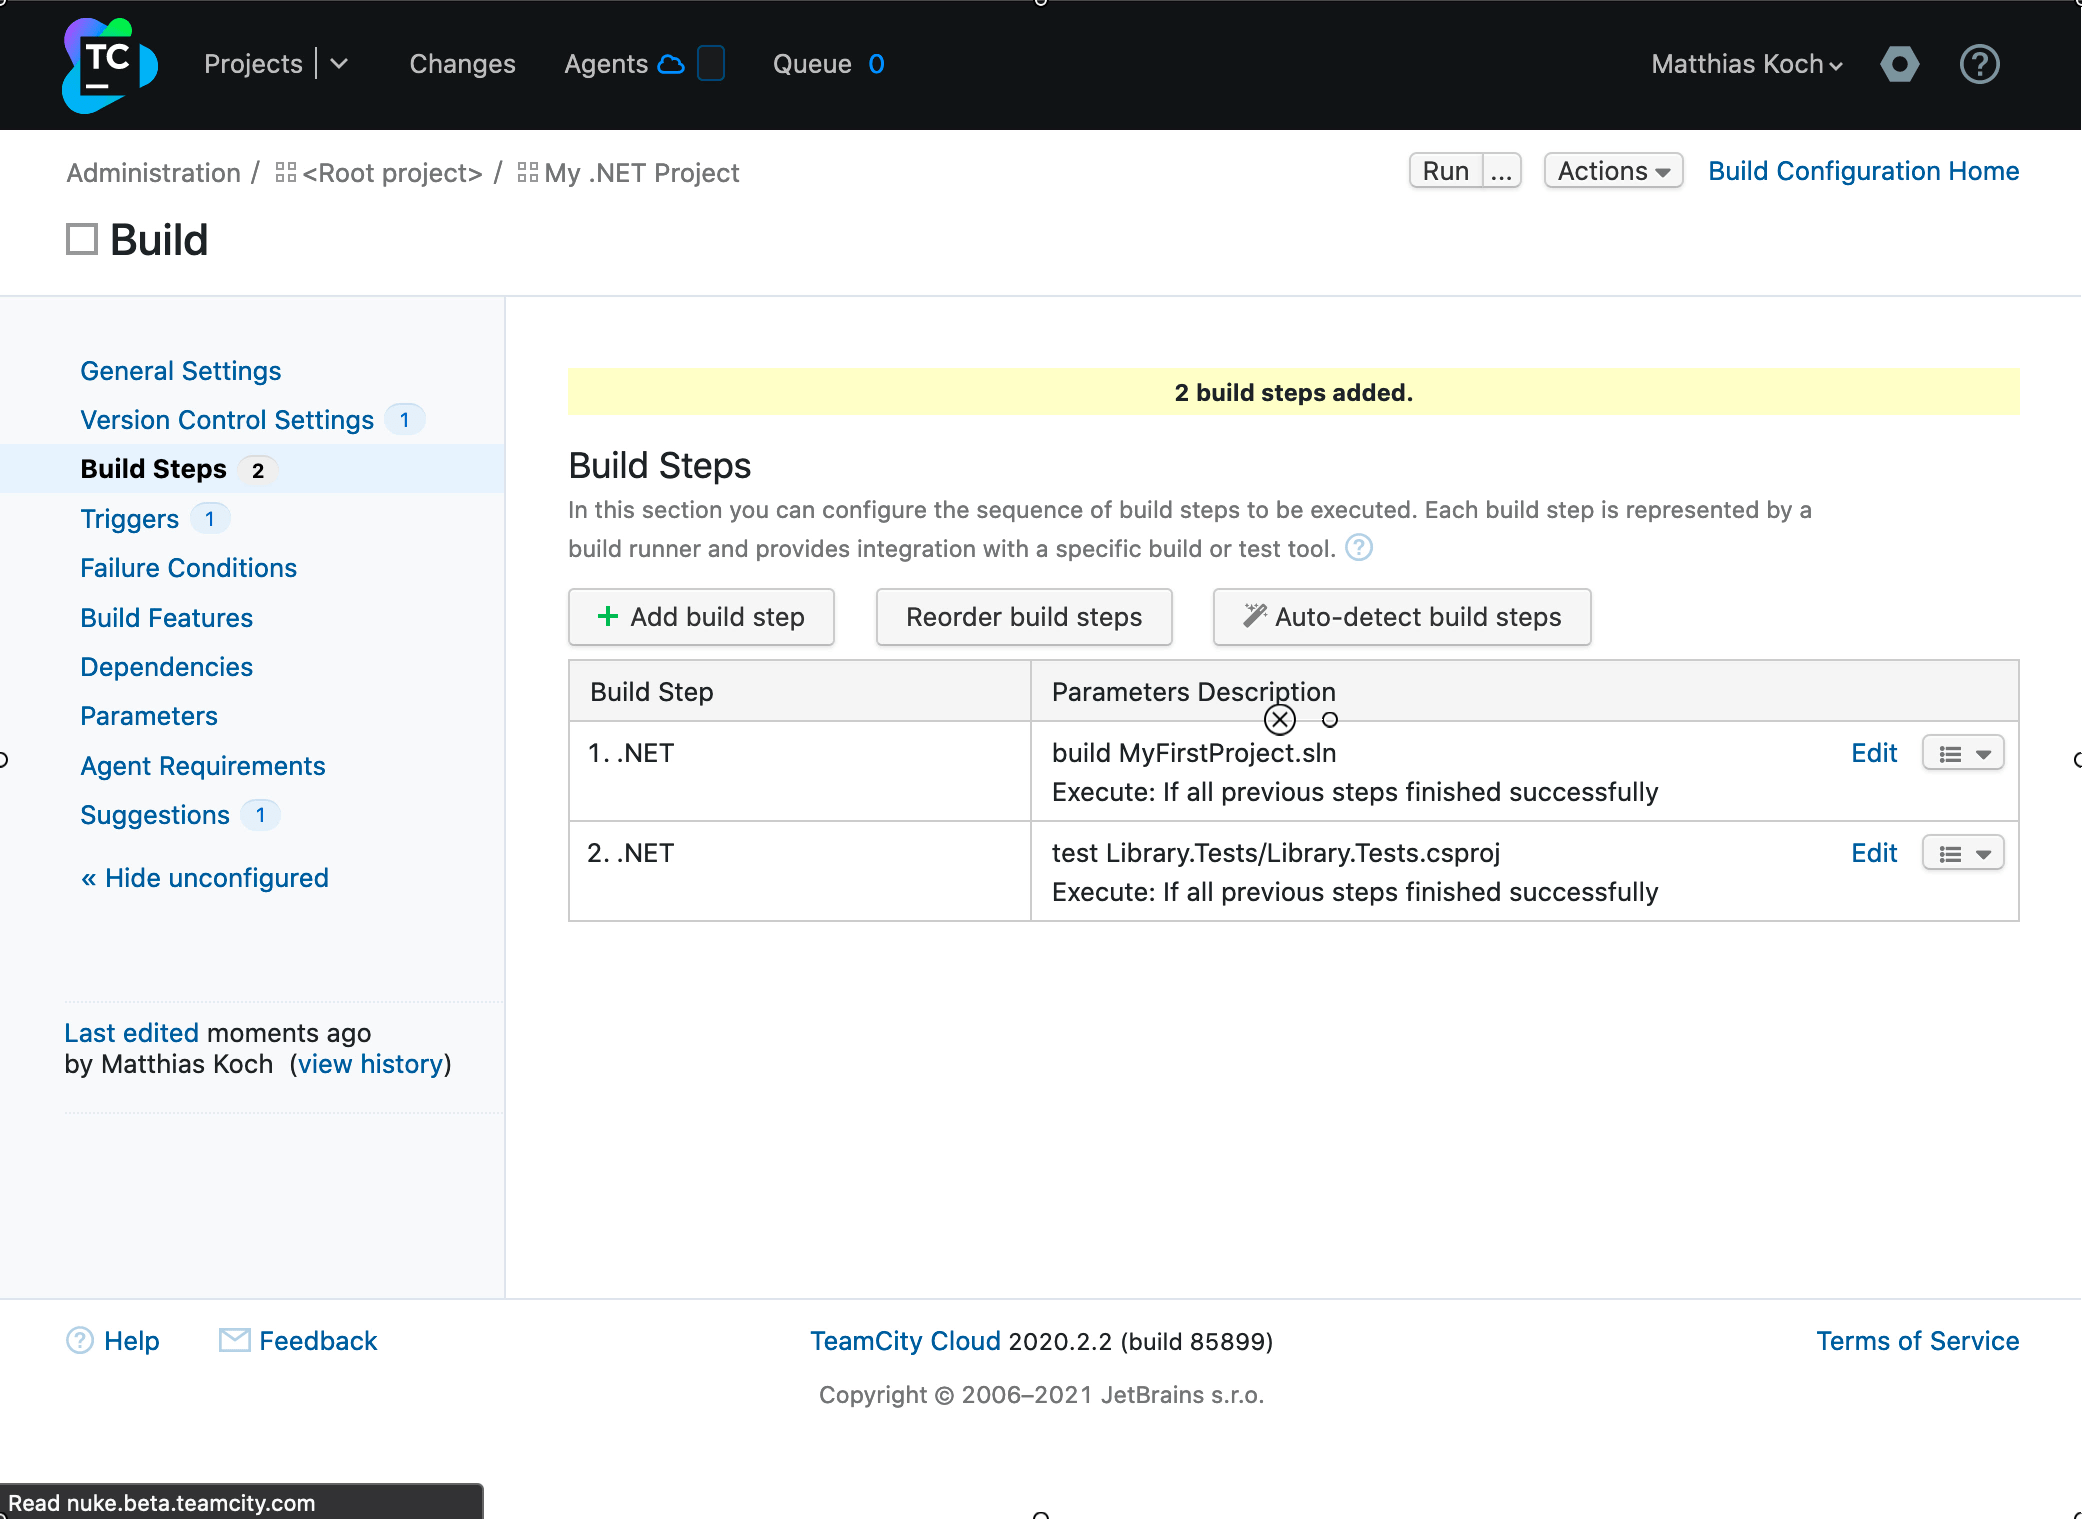Viewport: 2082px width, 1519px height.
Task: Click the cloud agents icon
Action: [x=671, y=64]
